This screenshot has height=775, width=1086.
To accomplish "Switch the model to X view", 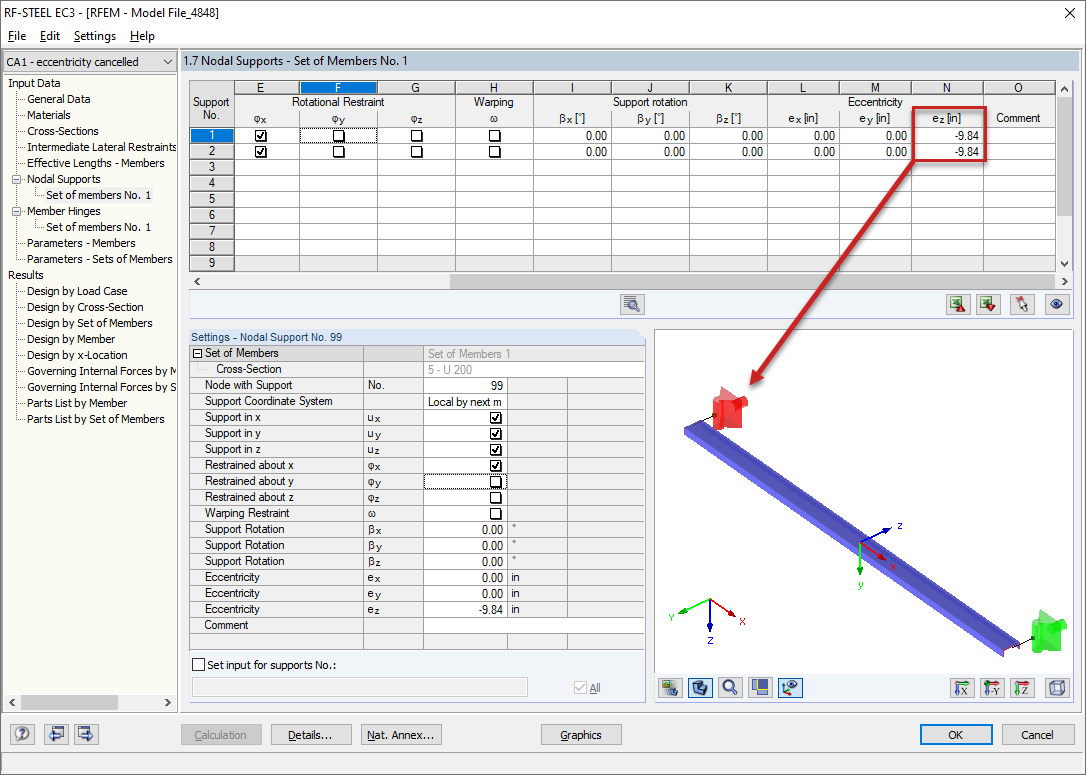I will point(962,688).
